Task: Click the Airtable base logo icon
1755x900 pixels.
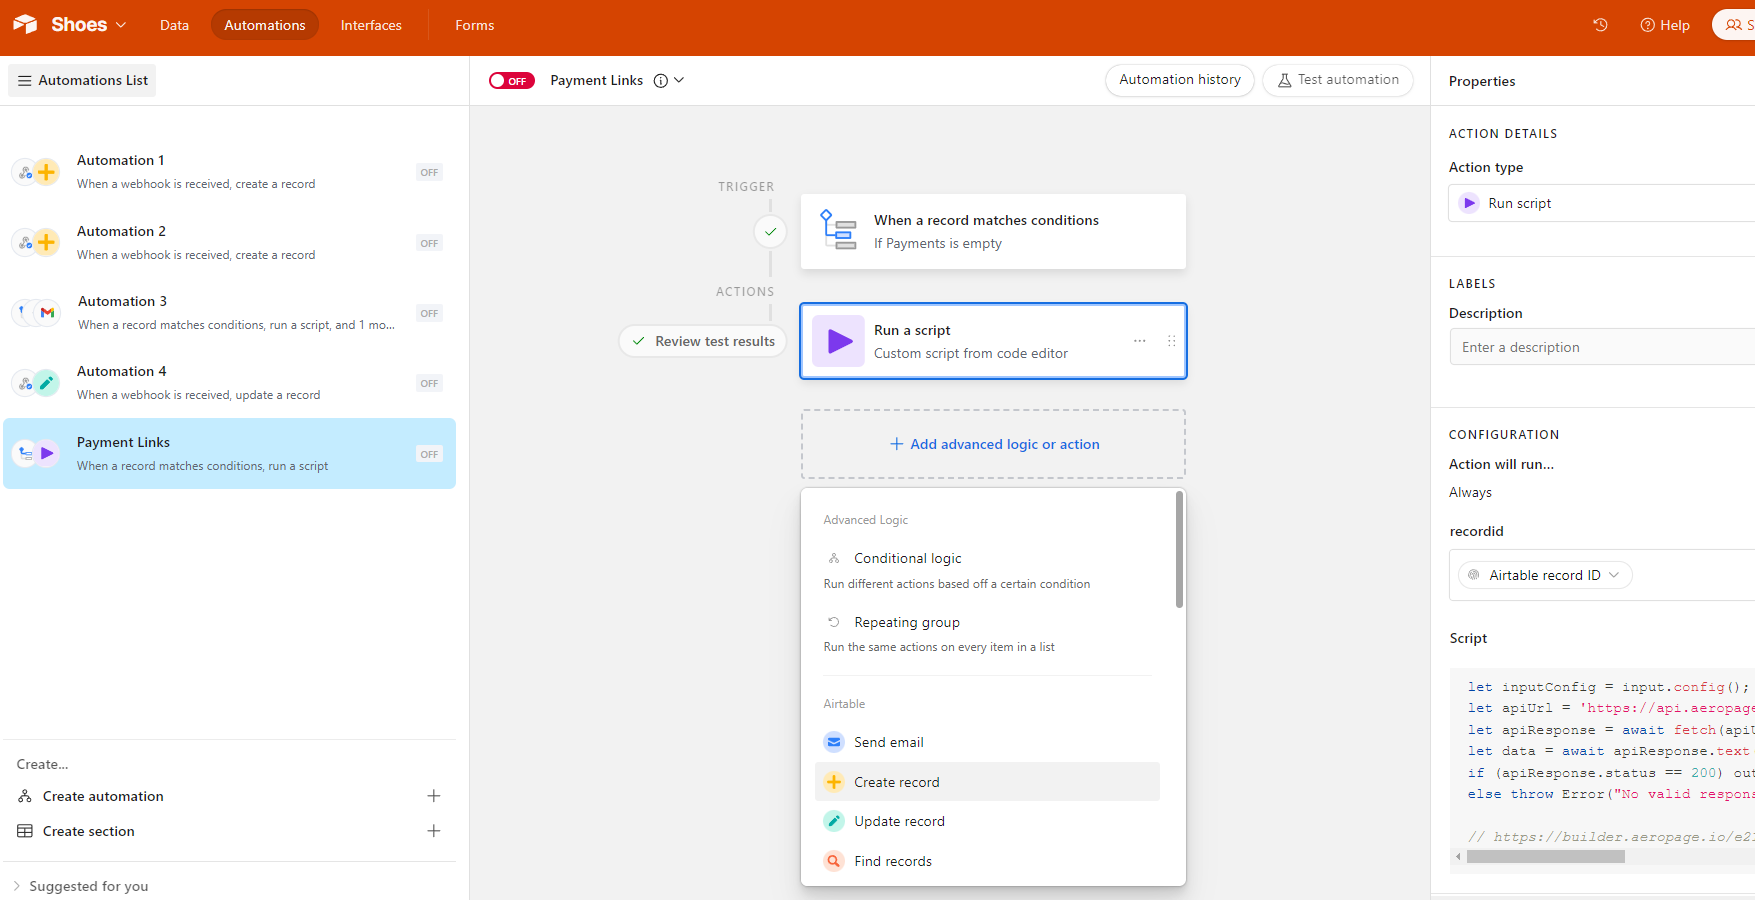Action: click(x=25, y=24)
